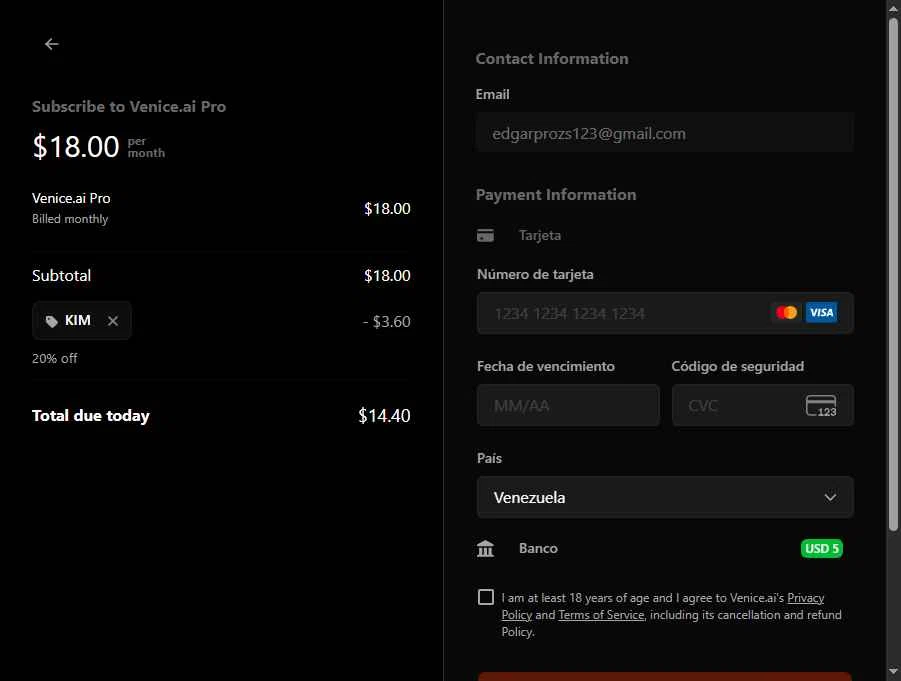Click the chevron on Venezuela selector
Screen dimensions: 901x681
[x=830, y=497]
